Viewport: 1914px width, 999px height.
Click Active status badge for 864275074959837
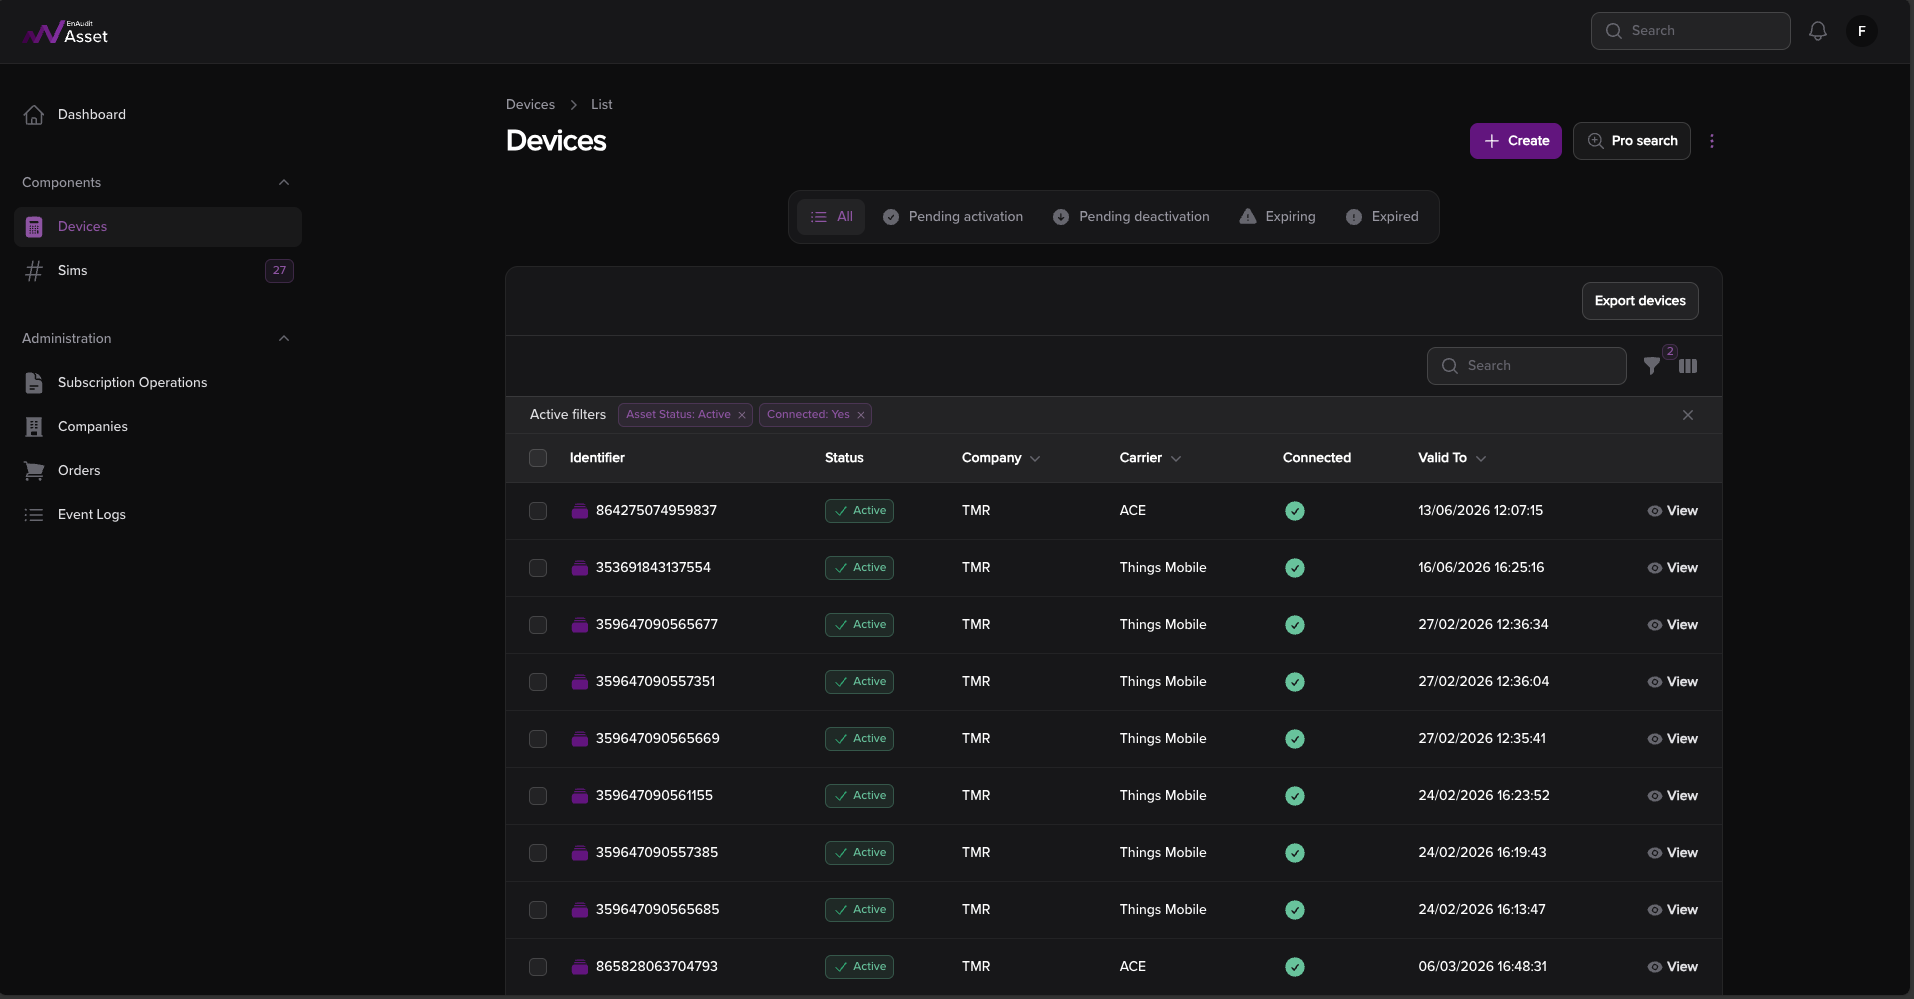[x=859, y=511]
